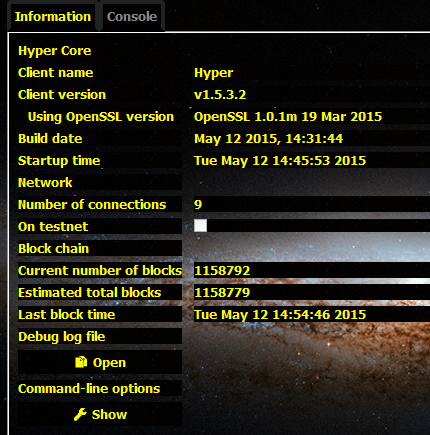
Task: Switch to the Console tab
Action: [x=132, y=17]
